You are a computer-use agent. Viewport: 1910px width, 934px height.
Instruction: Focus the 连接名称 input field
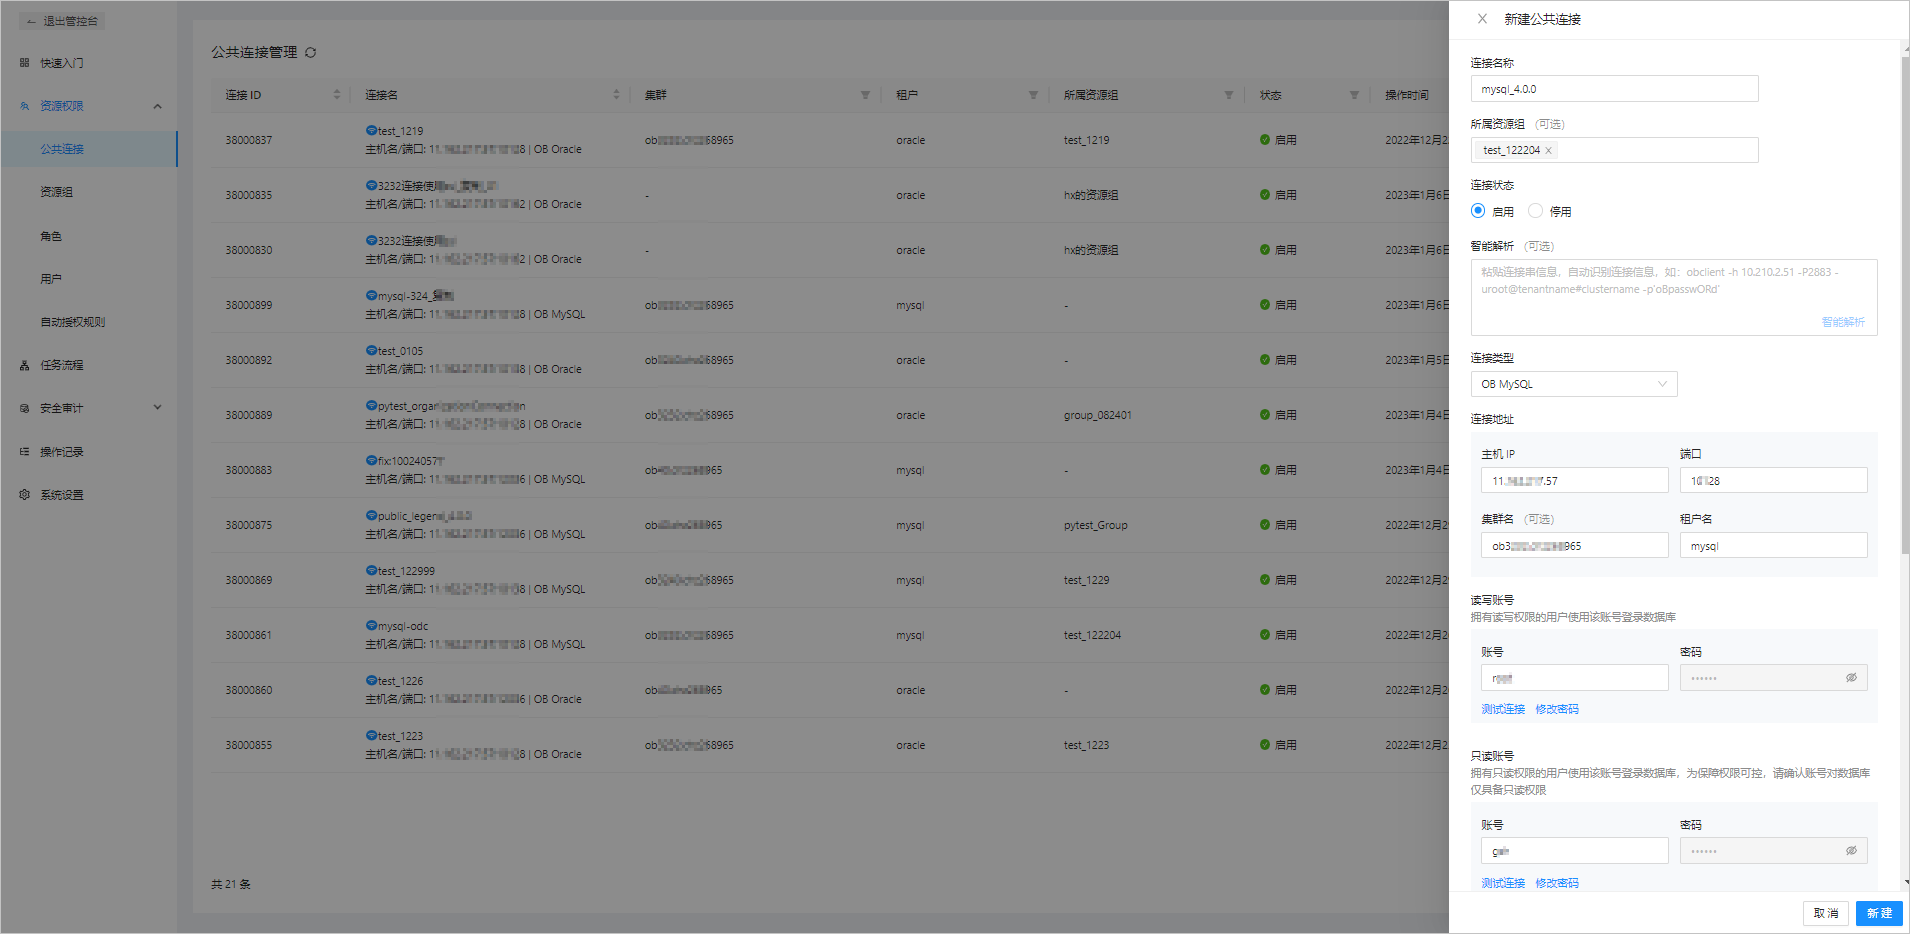point(1614,89)
